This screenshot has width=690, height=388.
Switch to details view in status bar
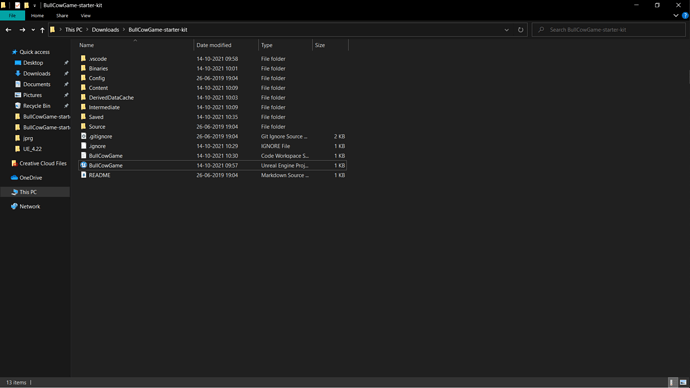pyautogui.click(x=672, y=382)
